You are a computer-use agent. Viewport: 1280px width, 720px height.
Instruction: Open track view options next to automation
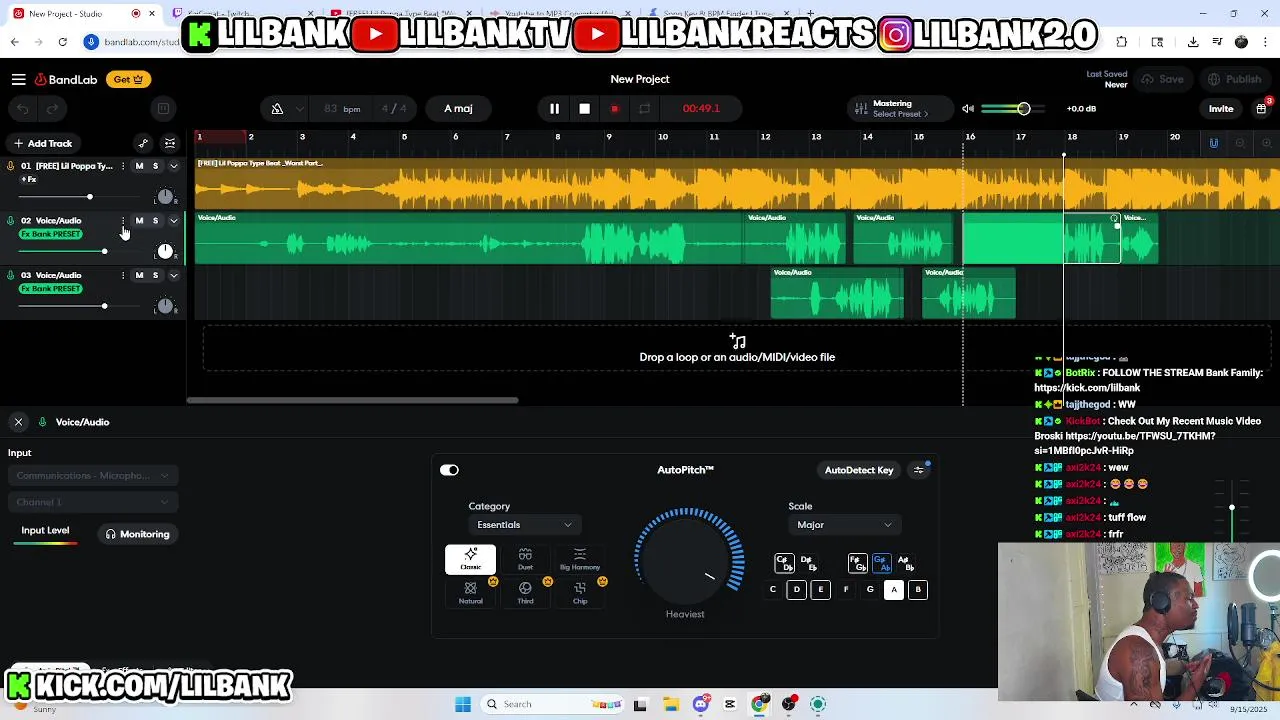pyautogui.click(x=170, y=143)
